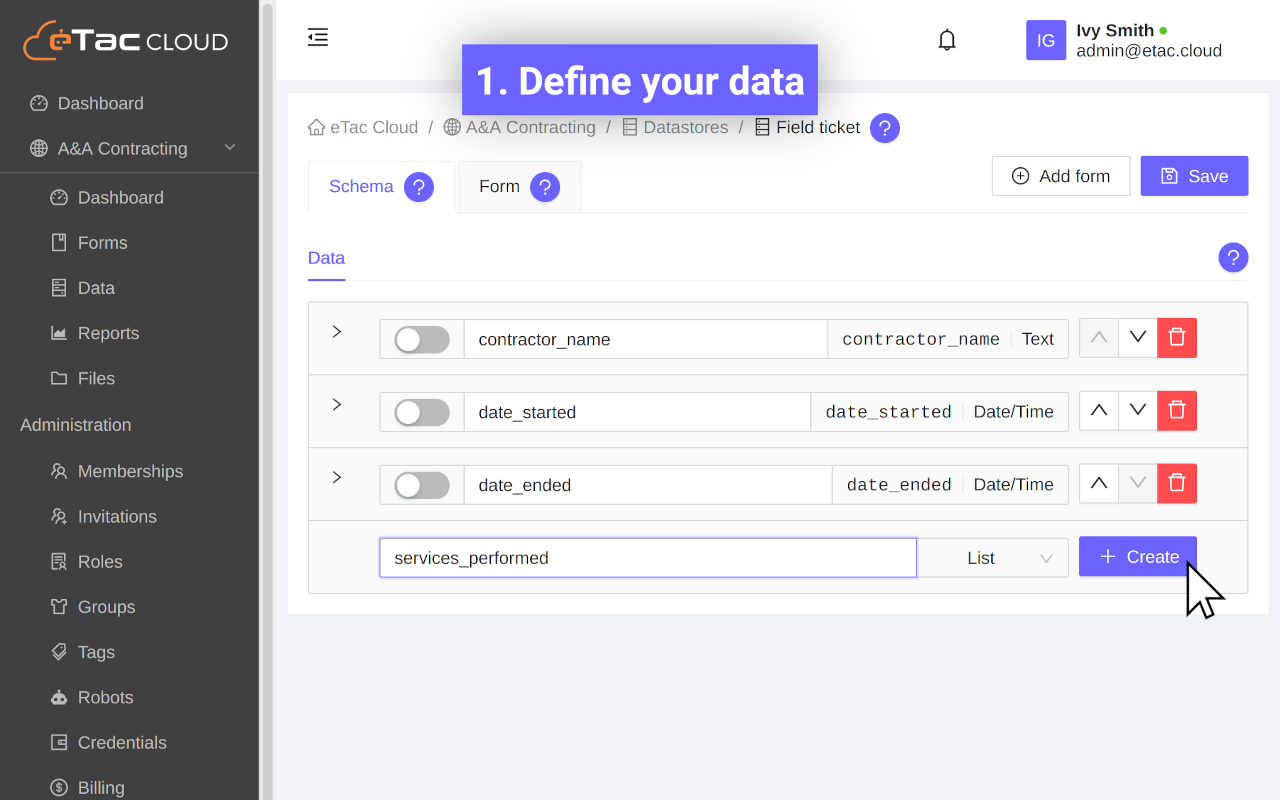Screen dimensions: 1280x800
Task: Open help icon next to Field ticket breadcrumb
Action: coord(884,128)
